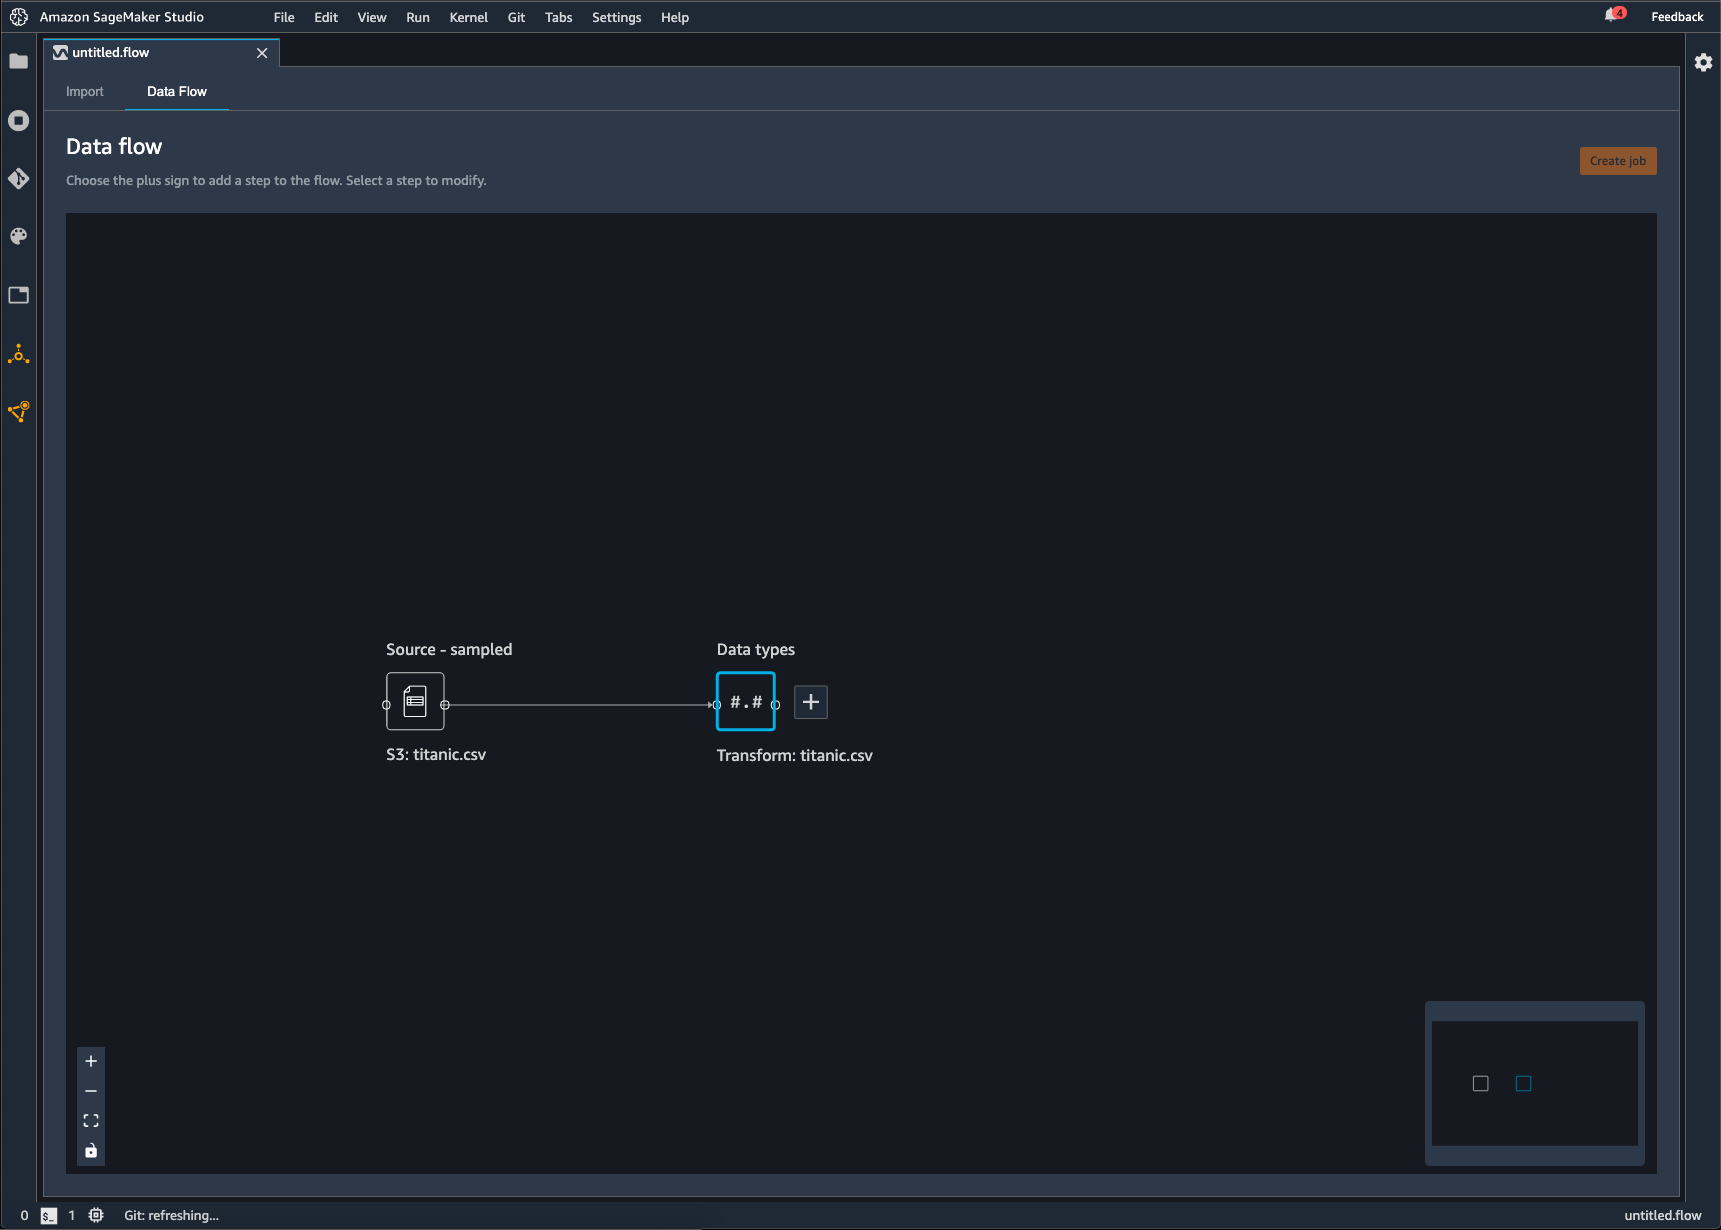Select the SageMaker components and registries icon

(x=18, y=354)
